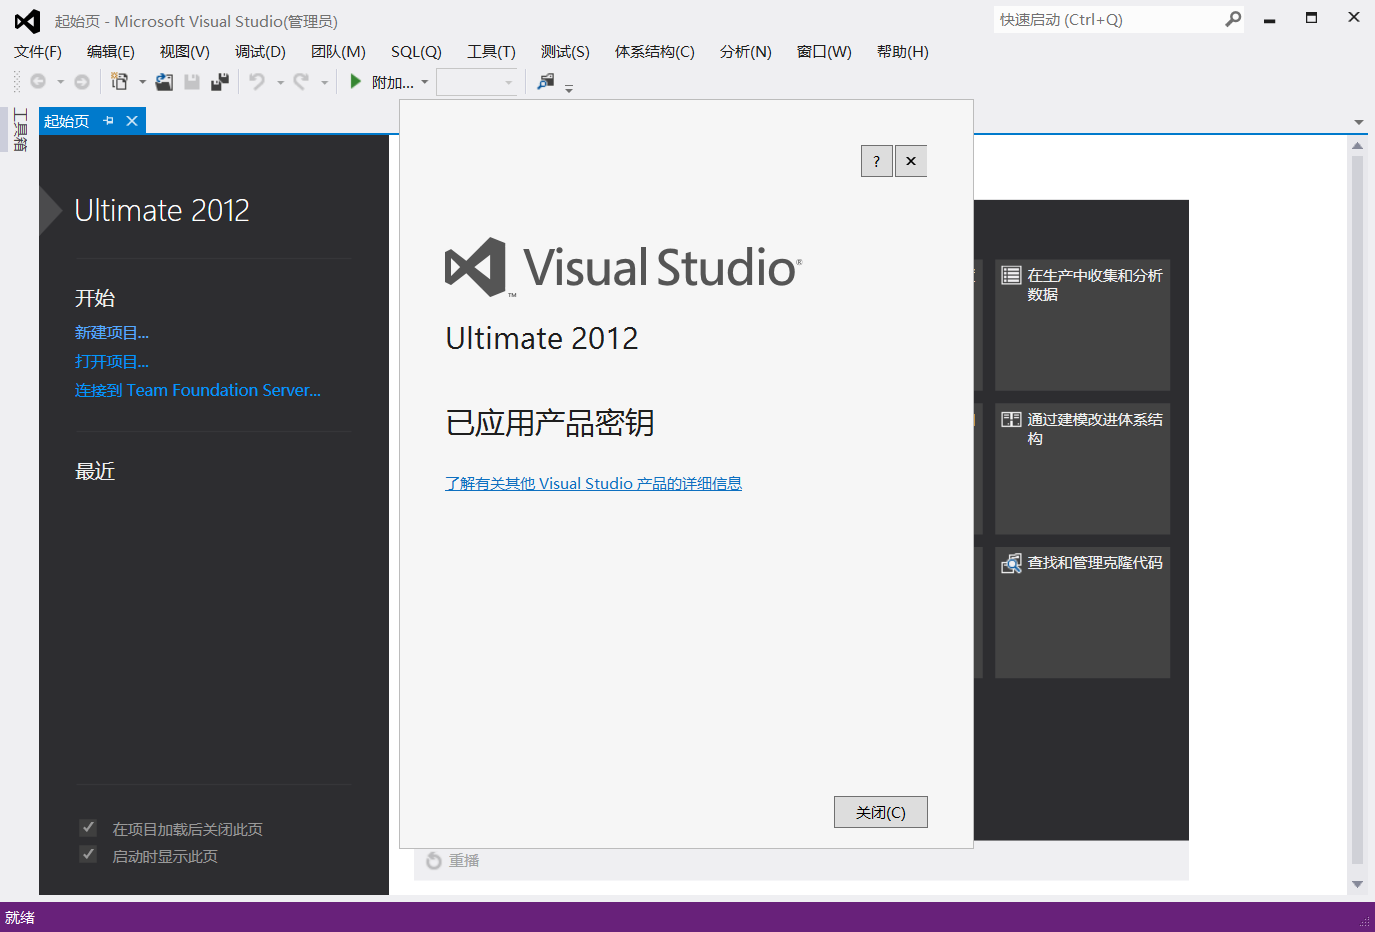Click the 新建项目... link
Screen dimensions: 1375x932
click(112, 333)
